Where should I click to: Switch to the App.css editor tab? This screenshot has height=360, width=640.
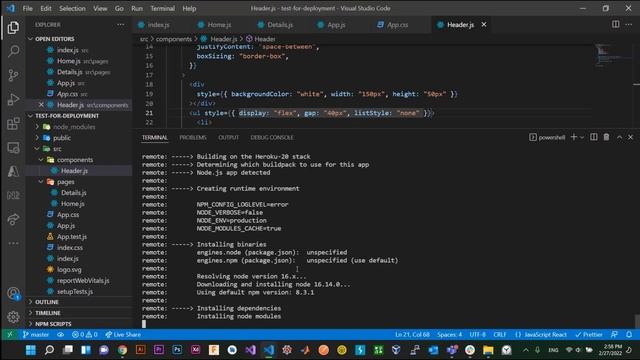(x=397, y=25)
